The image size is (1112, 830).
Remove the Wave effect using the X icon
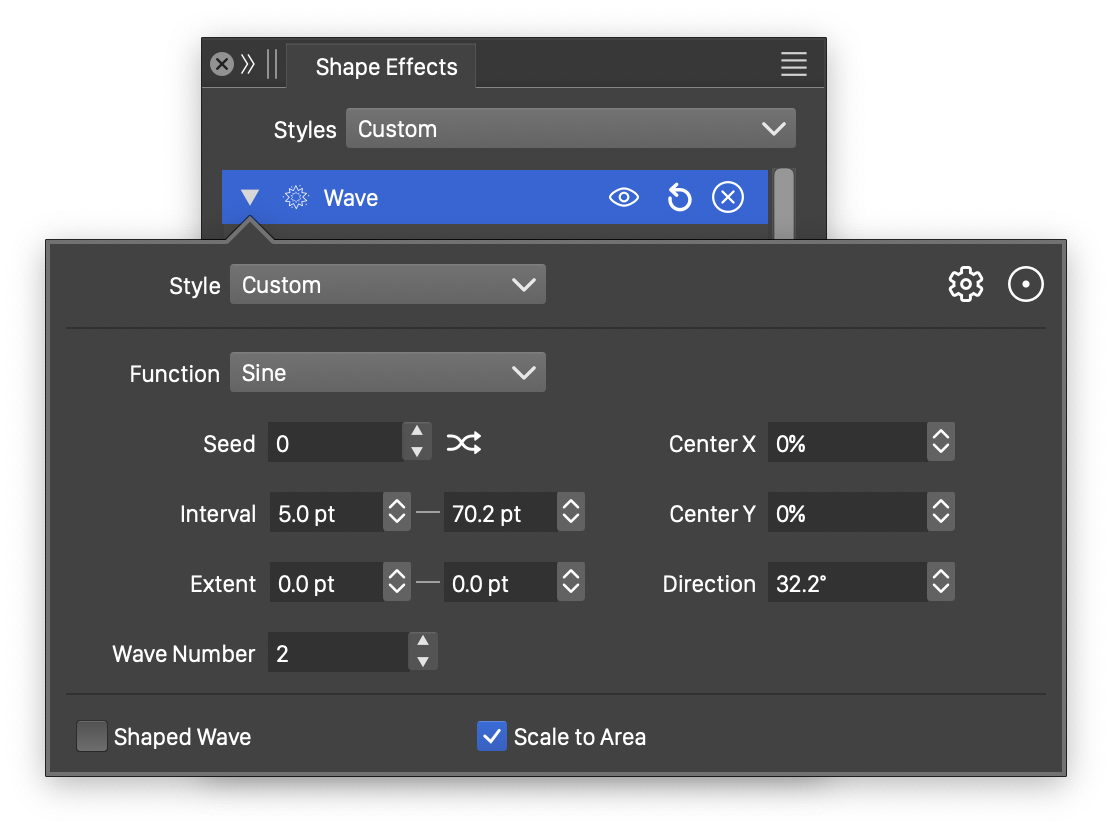(x=727, y=198)
